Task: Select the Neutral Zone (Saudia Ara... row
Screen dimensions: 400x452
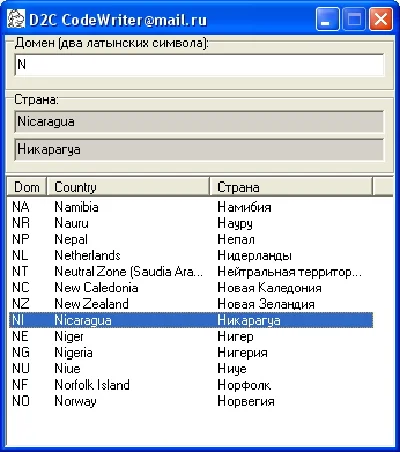Action: pos(128,272)
